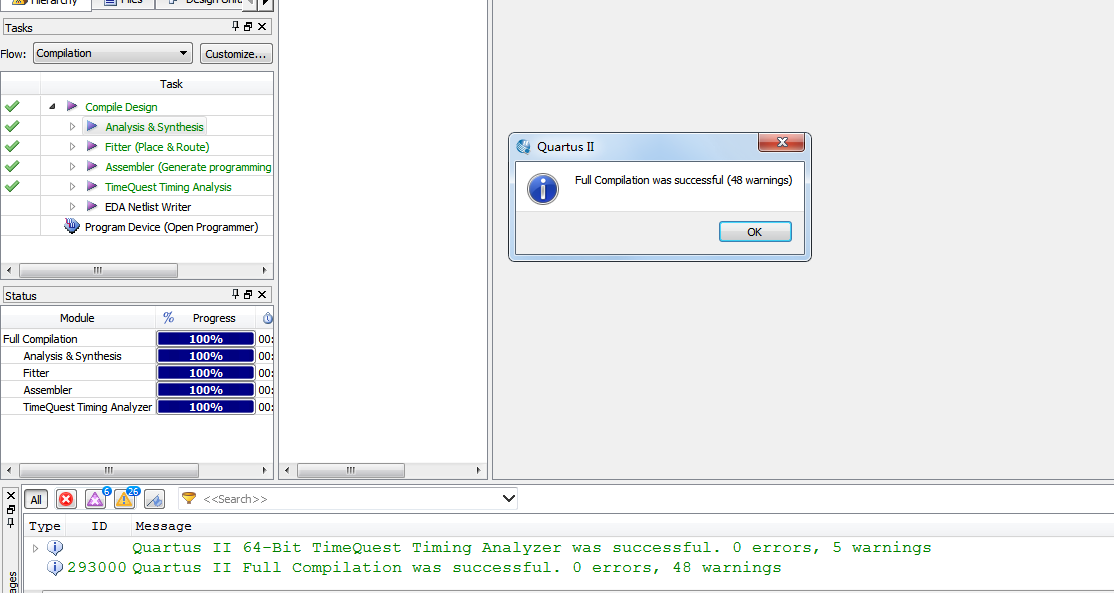Click the Progress column header
The width and height of the screenshot is (1114, 593).
pos(206,318)
